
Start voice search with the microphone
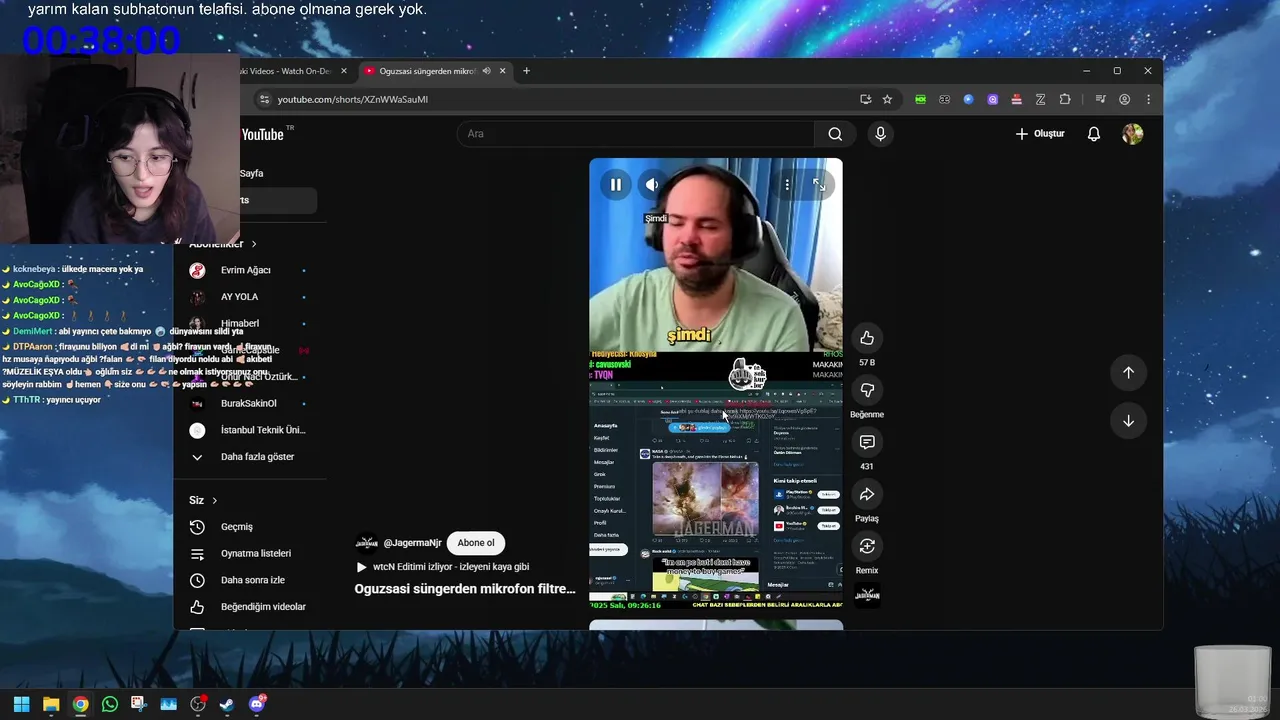point(880,134)
